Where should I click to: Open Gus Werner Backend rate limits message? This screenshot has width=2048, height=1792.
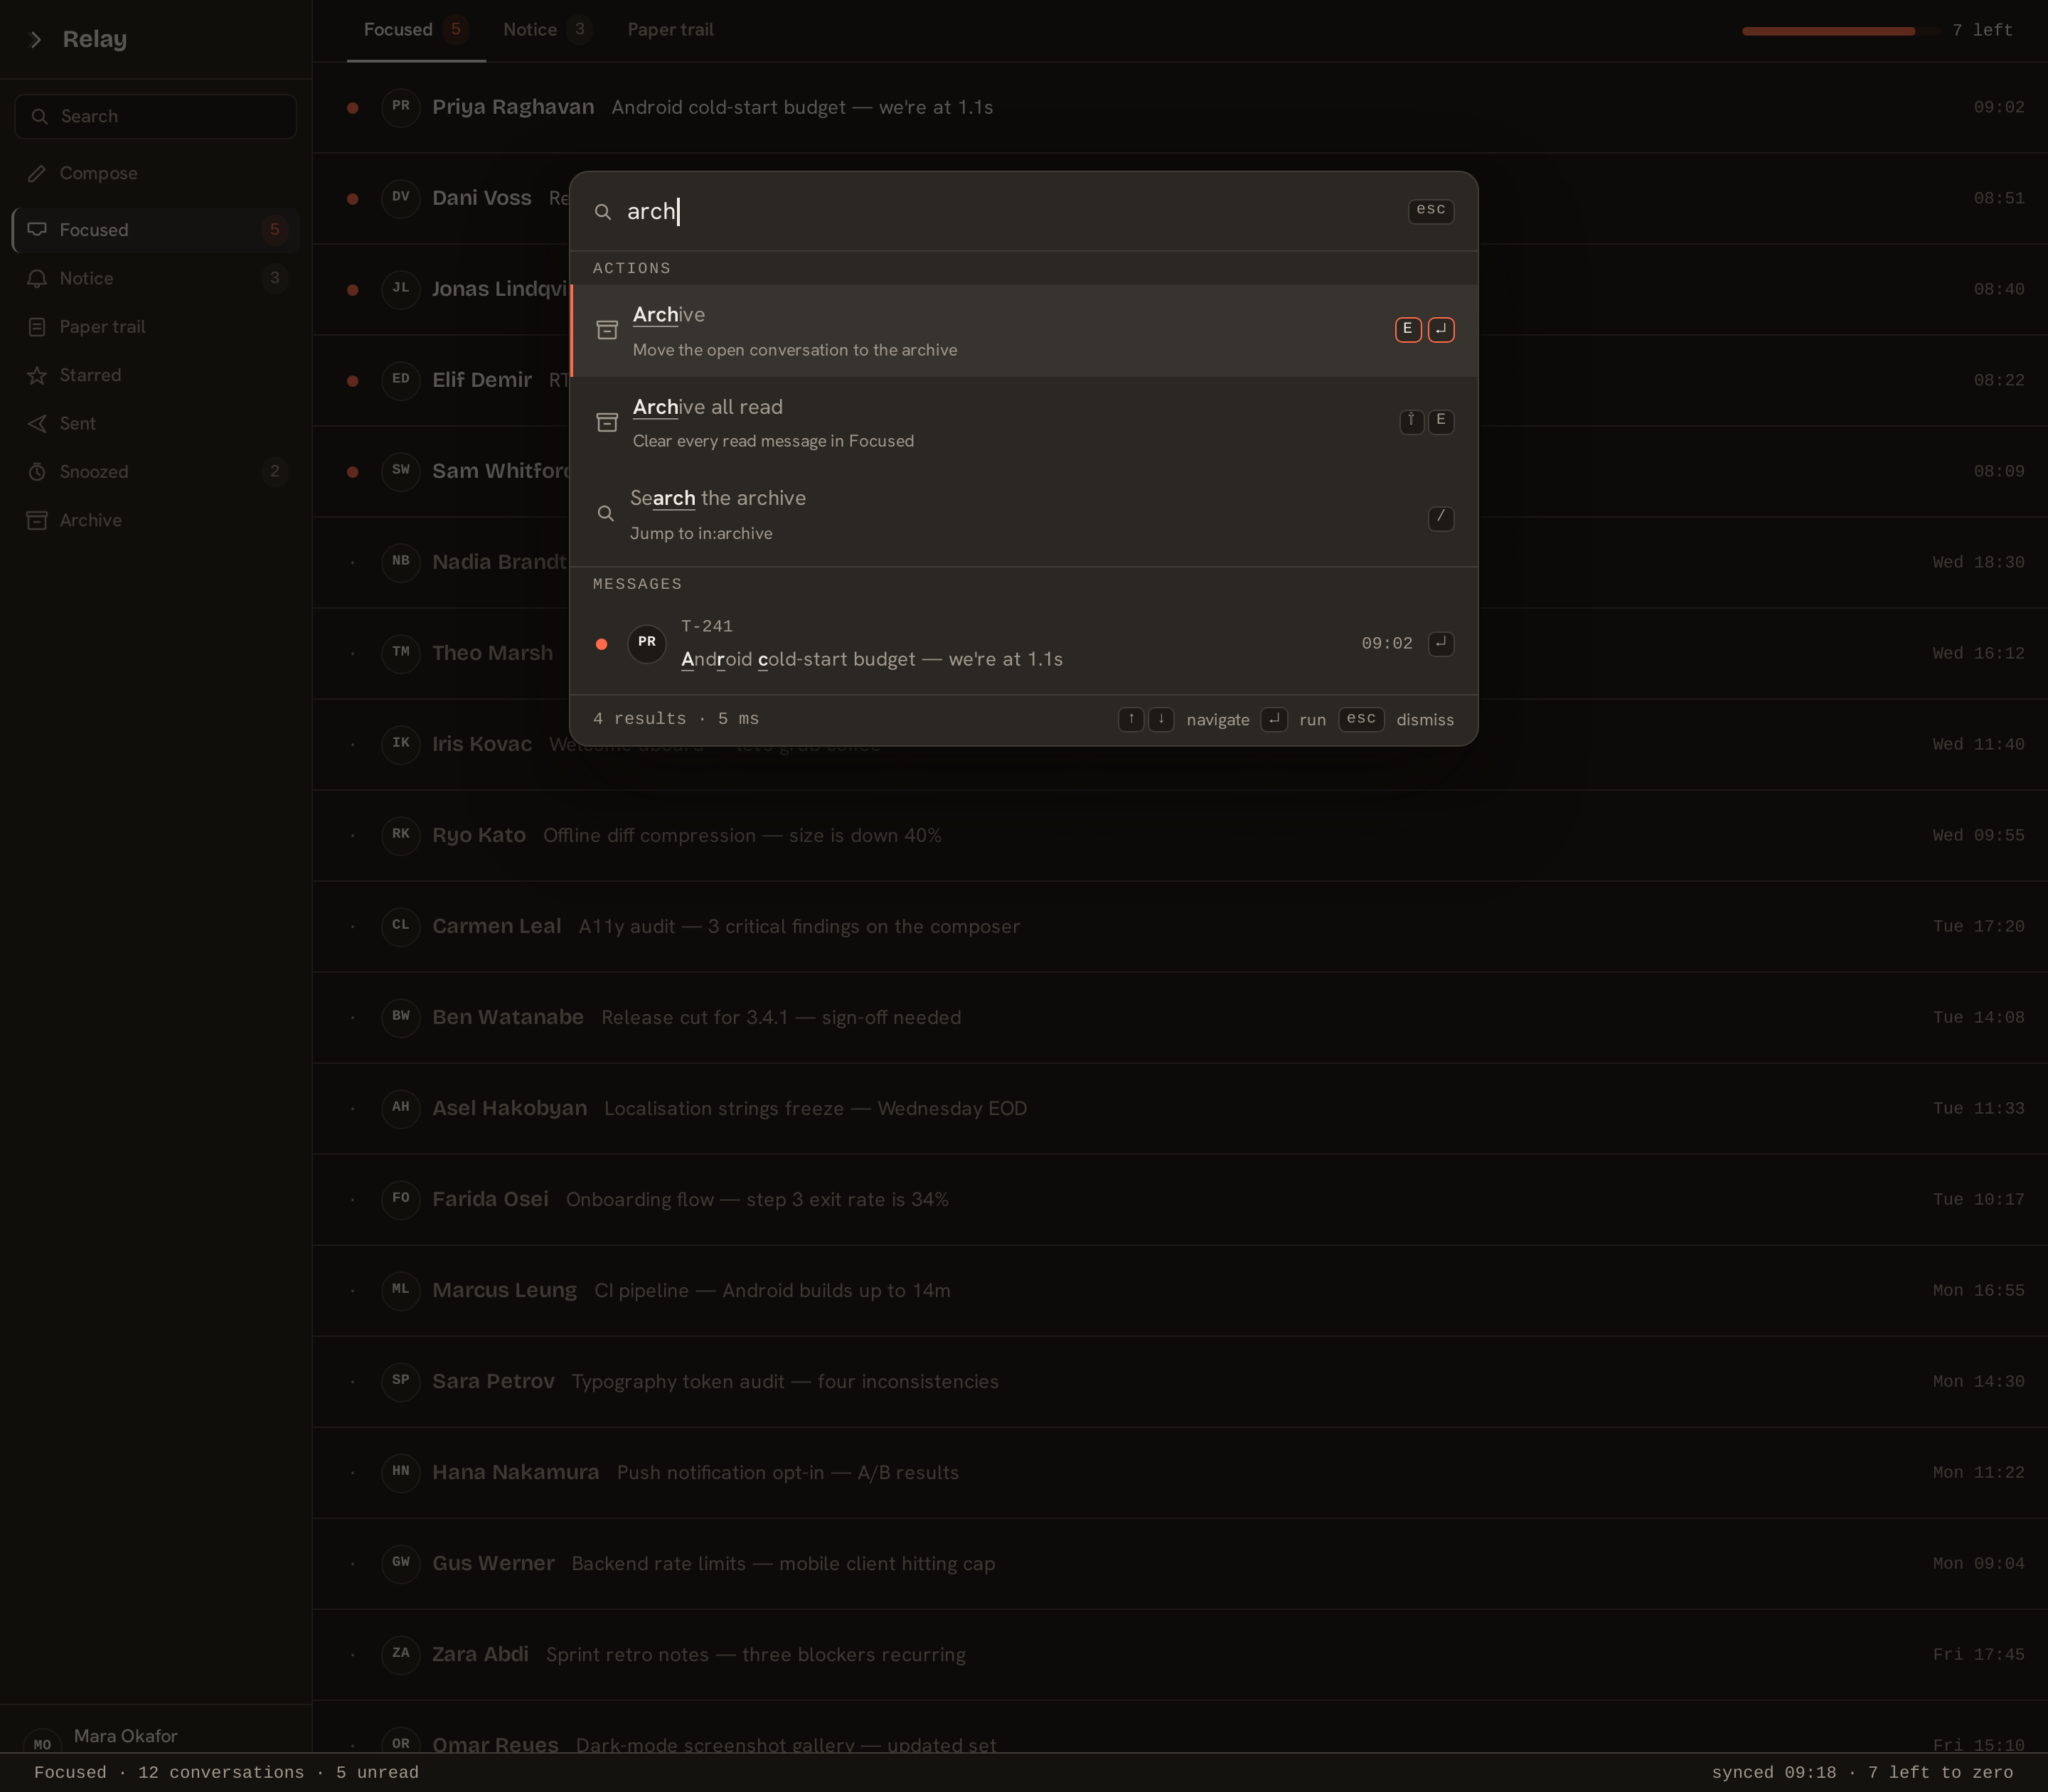pos(1180,1563)
